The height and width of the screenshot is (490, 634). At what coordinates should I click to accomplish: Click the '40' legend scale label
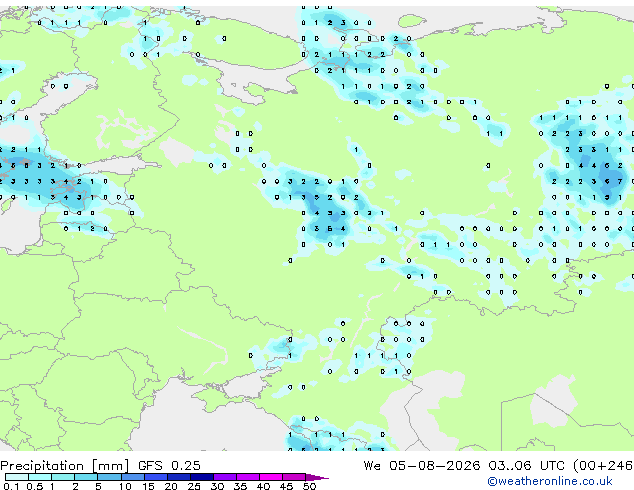pos(264,486)
